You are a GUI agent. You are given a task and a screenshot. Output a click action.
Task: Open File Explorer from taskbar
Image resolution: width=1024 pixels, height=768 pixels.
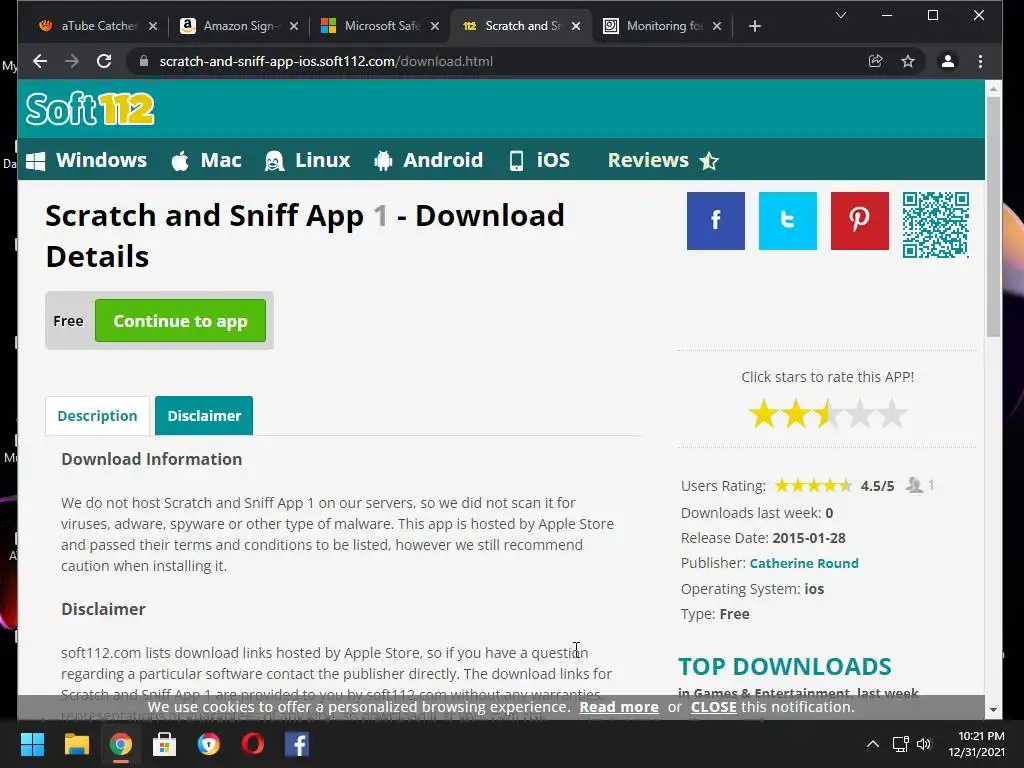(76, 744)
